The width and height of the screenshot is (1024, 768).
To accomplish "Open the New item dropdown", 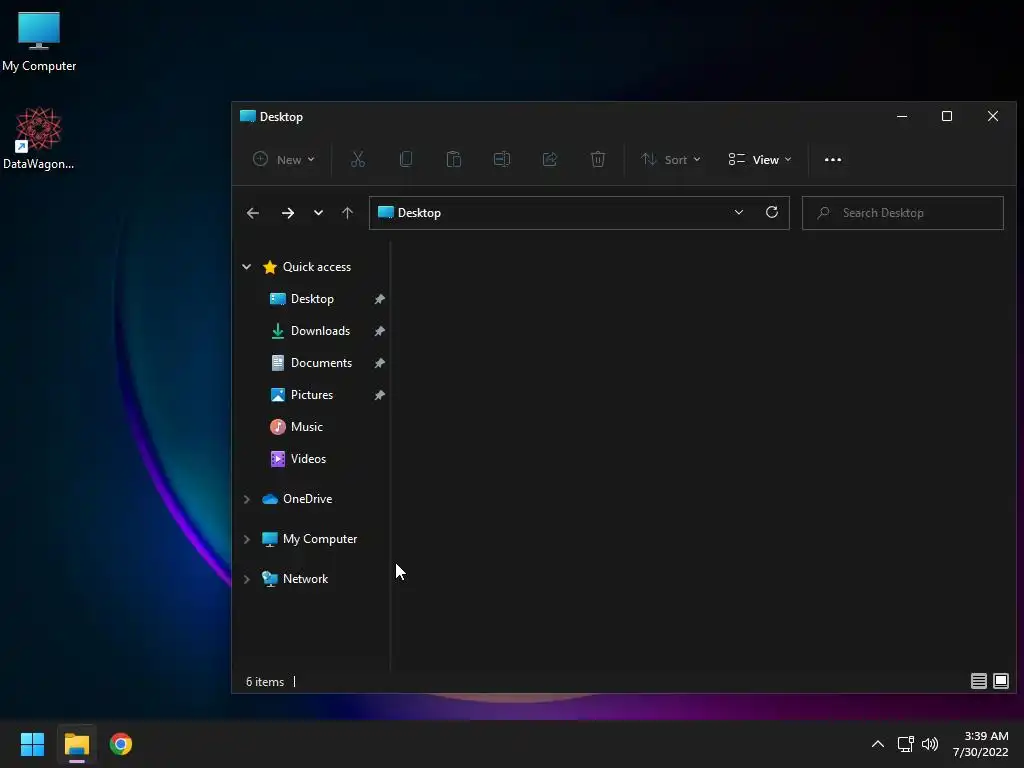I will [x=284, y=159].
